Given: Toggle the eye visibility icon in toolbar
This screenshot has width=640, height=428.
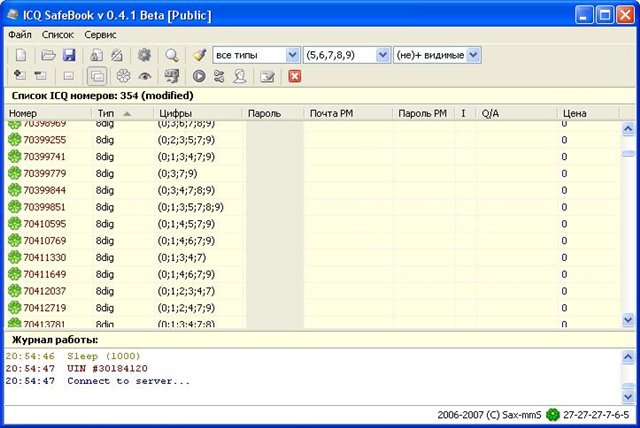Looking at the screenshot, I should (146, 76).
